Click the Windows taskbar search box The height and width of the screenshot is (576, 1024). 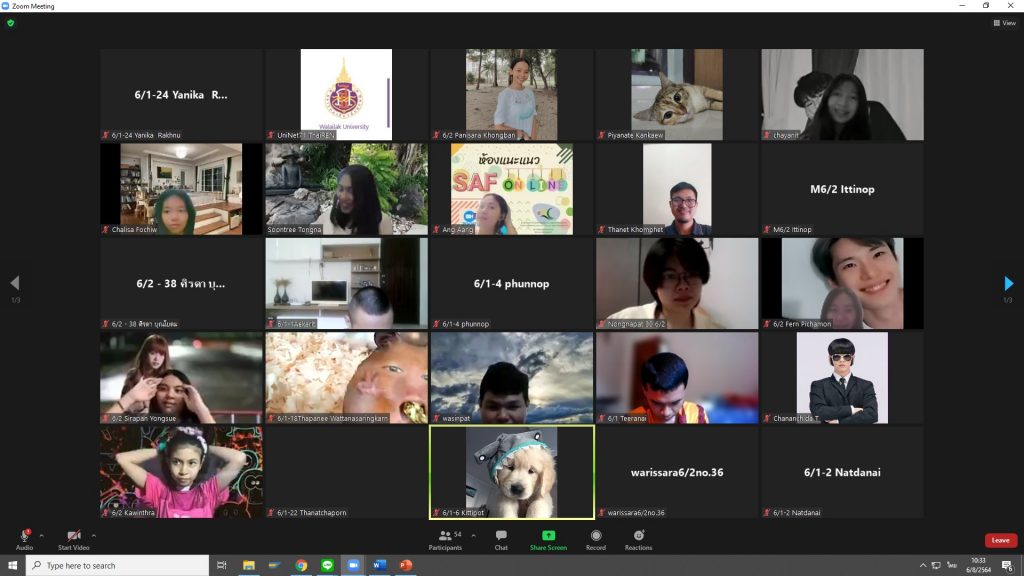click(117, 566)
